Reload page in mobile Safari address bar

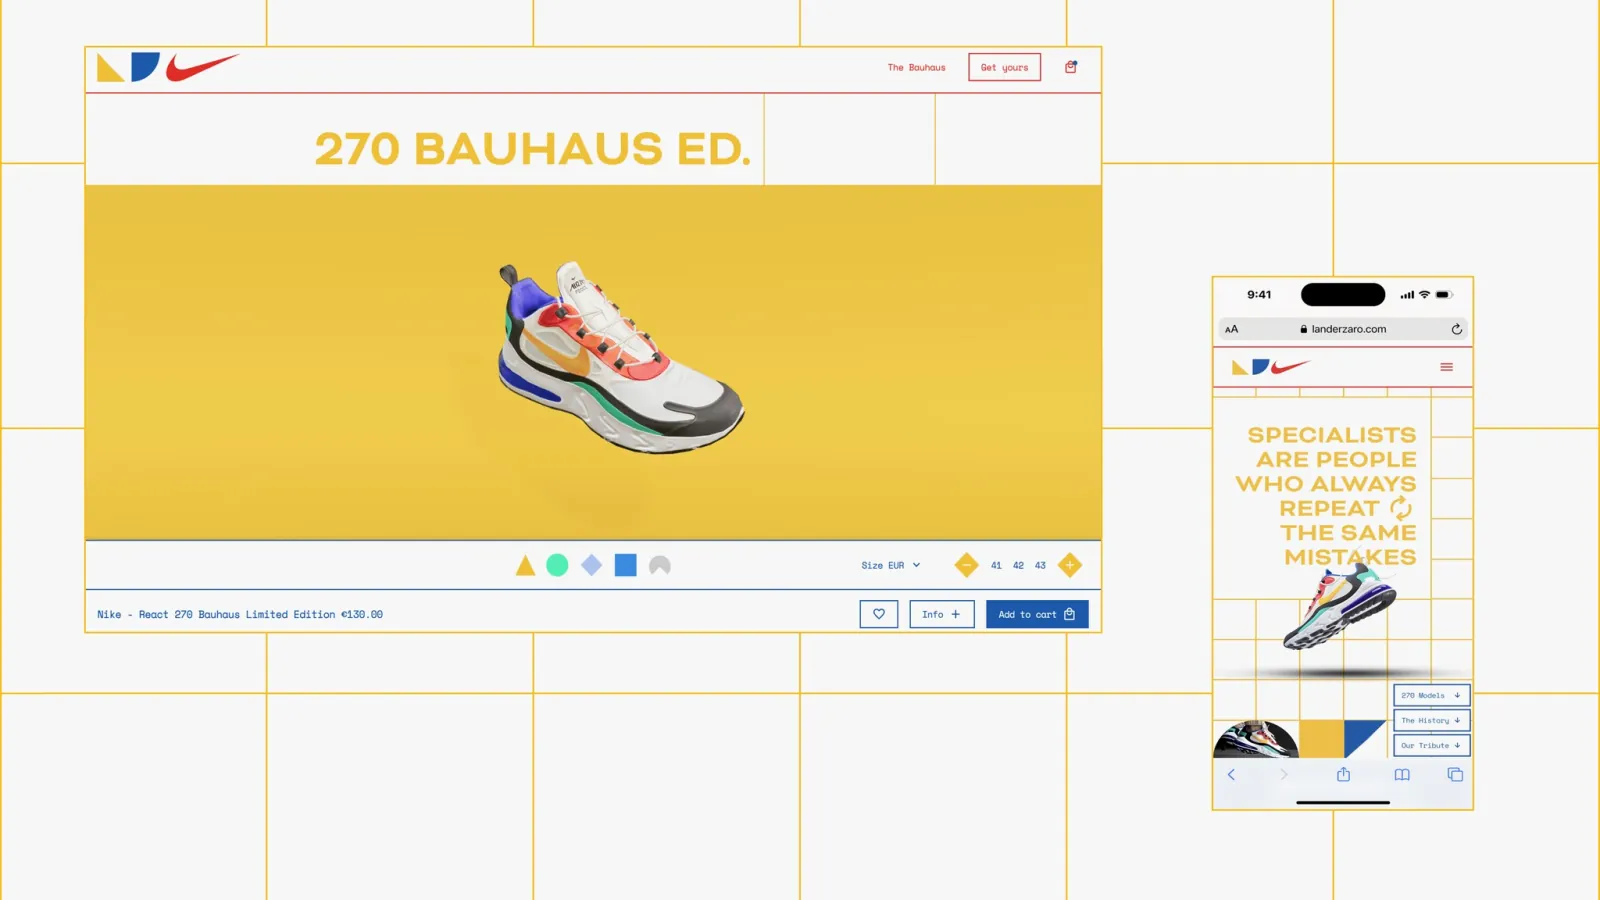[x=1457, y=329]
